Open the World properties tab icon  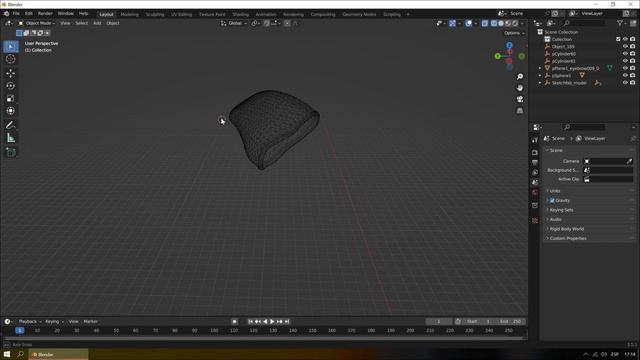pos(535,192)
